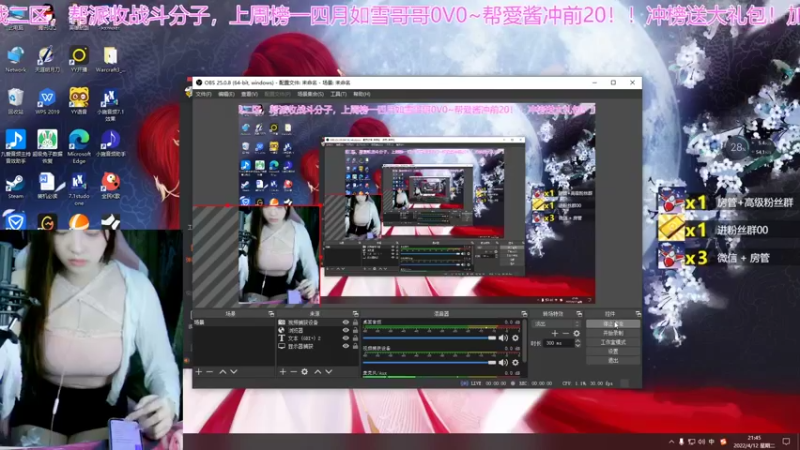Adjust the desktop audio volume slider
This screenshot has width=800, height=450.
[429, 338]
